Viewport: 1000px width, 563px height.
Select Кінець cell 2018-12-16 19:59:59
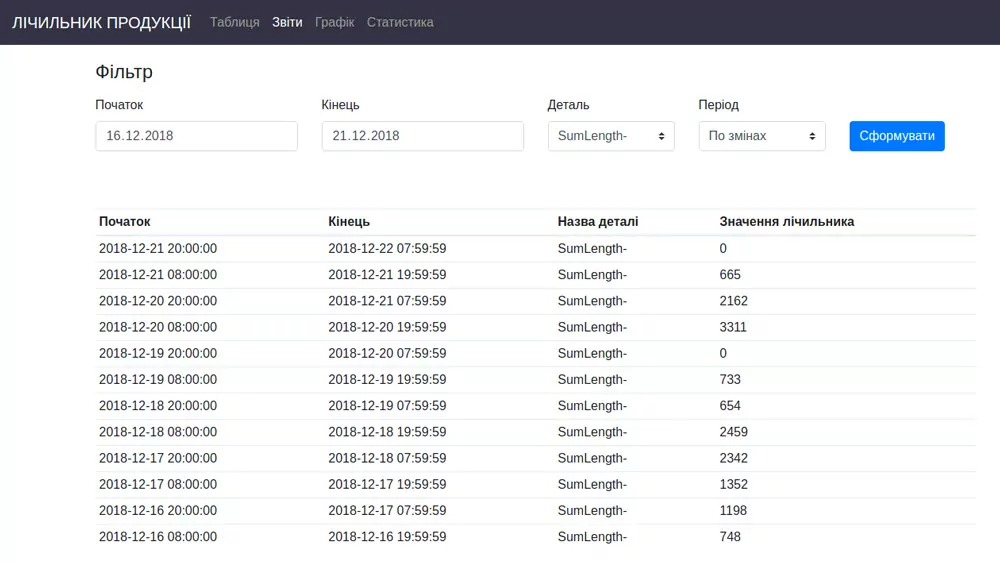coord(387,536)
